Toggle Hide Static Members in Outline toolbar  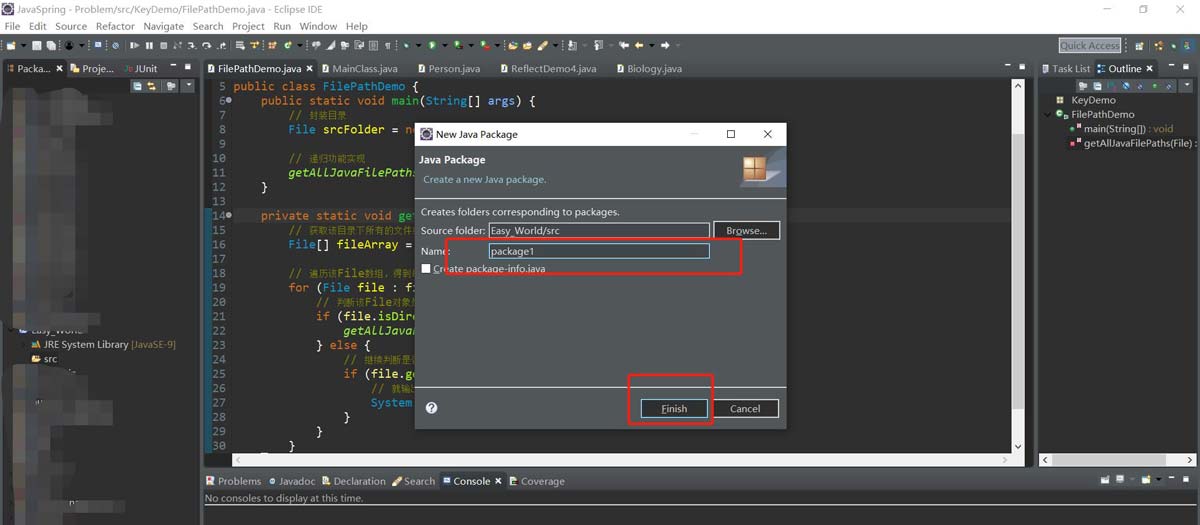1140,86
